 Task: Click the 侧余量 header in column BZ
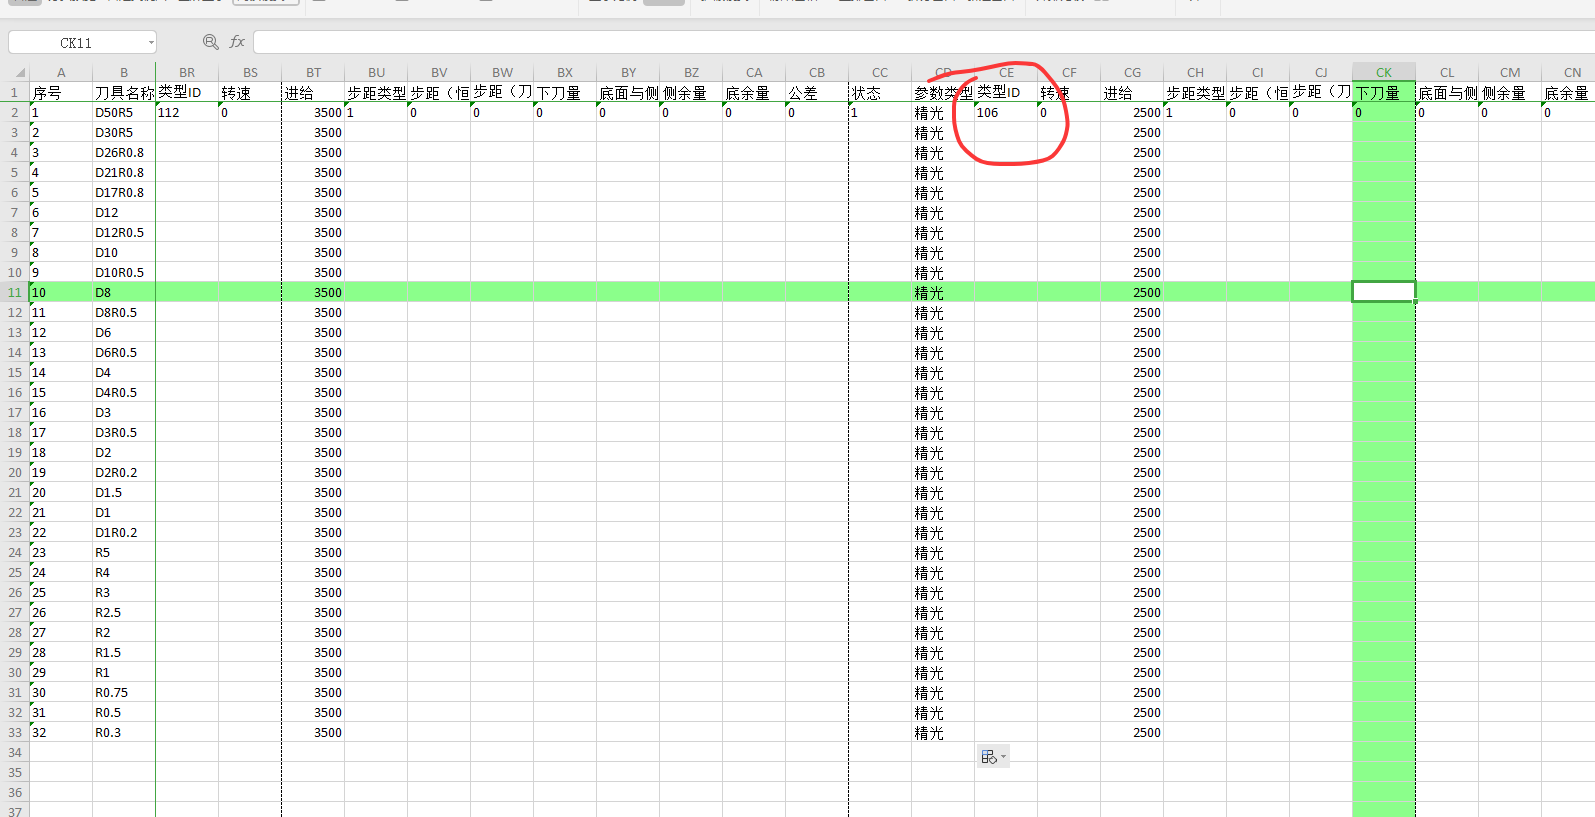click(691, 92)
